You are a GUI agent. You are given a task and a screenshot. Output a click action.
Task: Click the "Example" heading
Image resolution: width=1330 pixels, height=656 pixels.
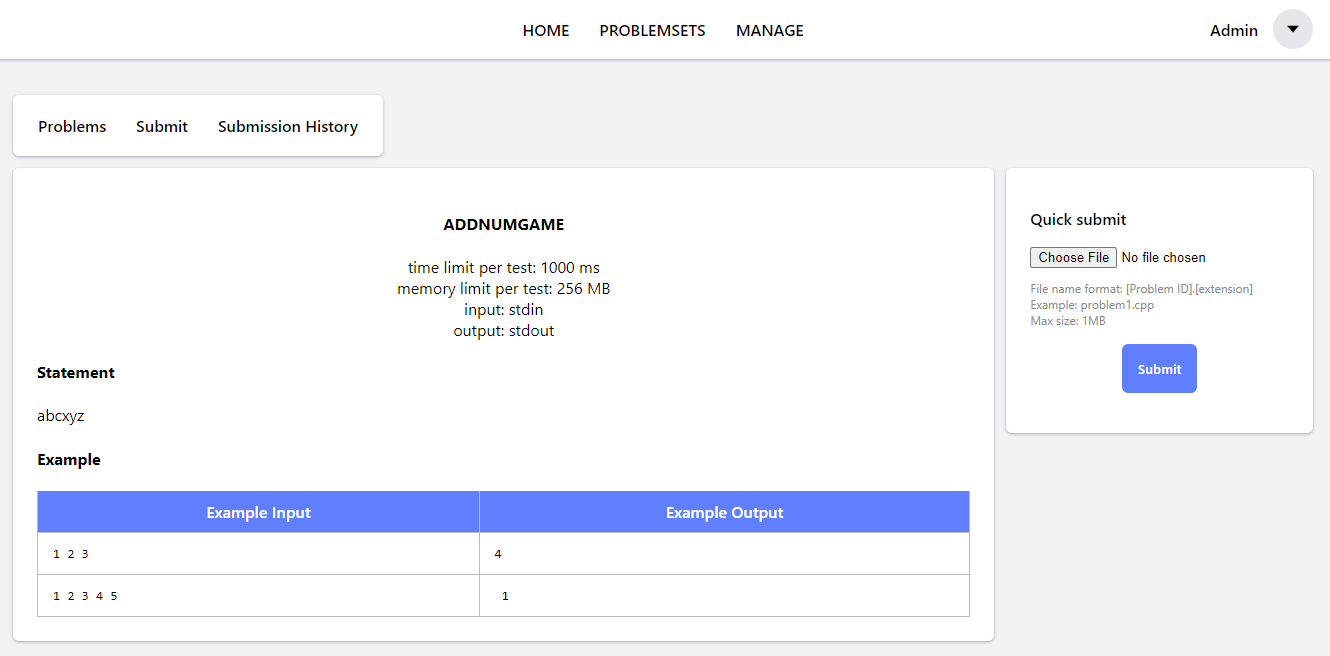69,460
